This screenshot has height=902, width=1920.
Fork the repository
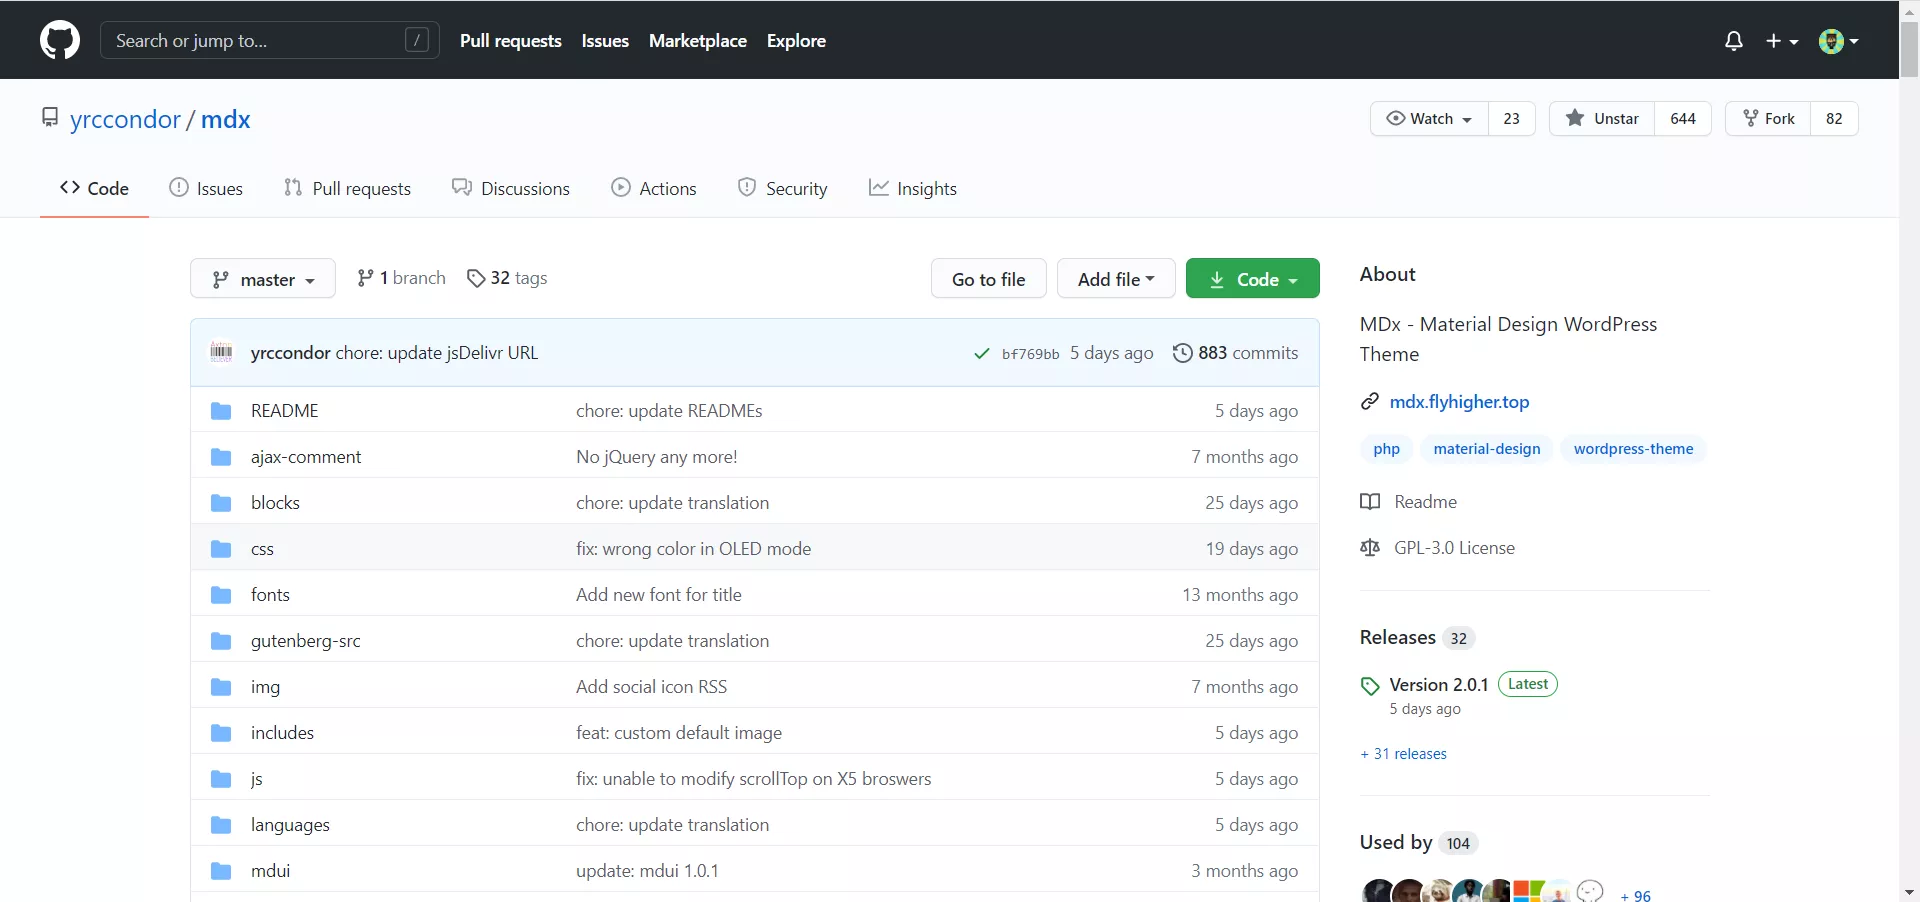[1768, 118]
